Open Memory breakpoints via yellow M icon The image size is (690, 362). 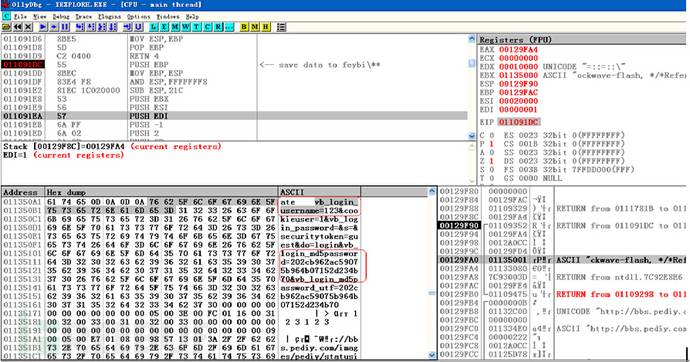[x=255, y=27]
